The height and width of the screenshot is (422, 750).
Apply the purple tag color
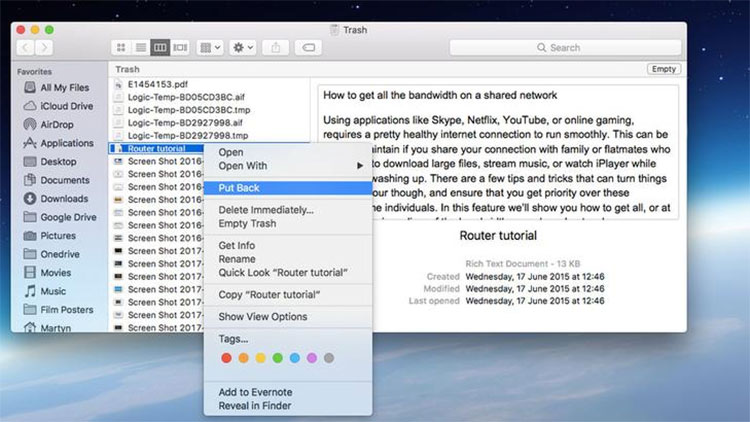(x=312, y=358)
